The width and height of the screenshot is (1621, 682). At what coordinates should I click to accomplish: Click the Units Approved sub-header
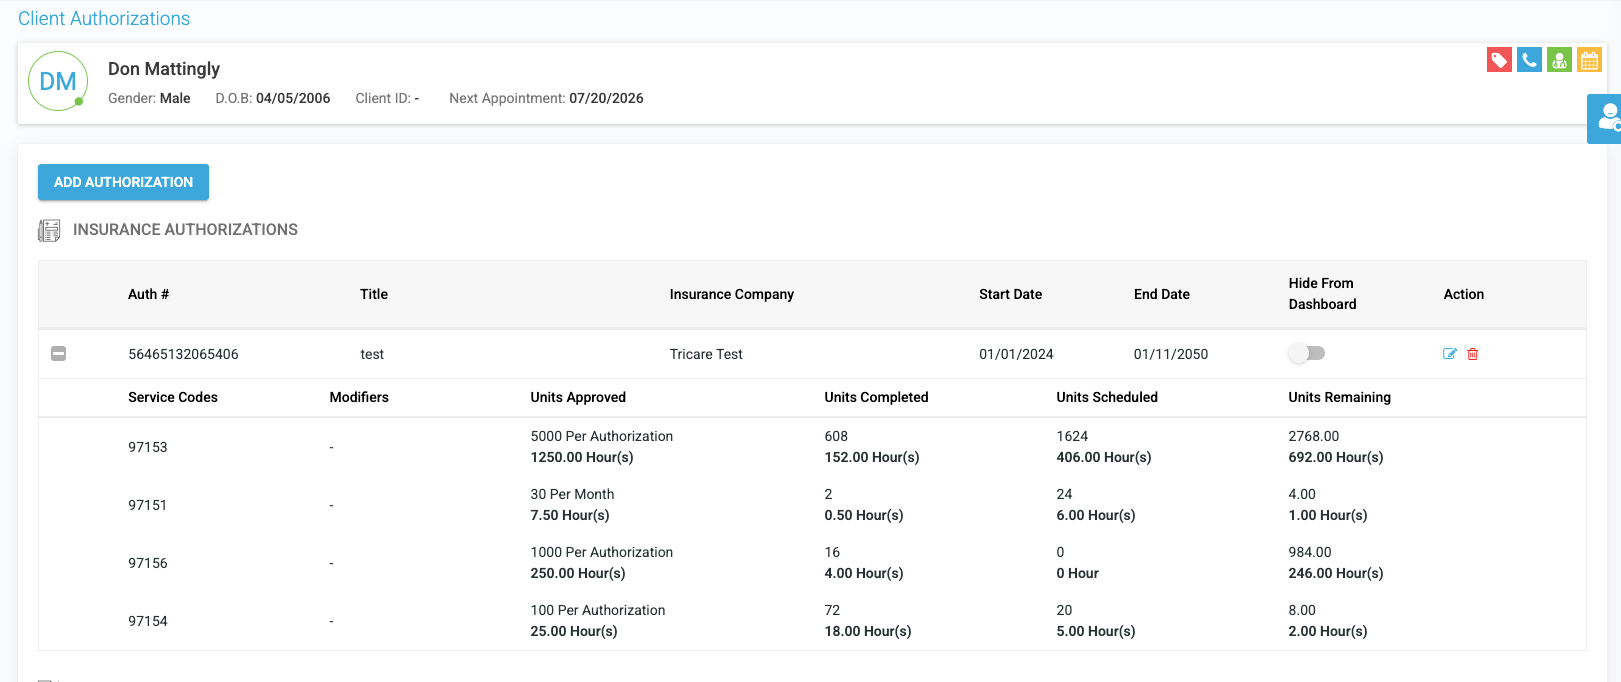578,397
